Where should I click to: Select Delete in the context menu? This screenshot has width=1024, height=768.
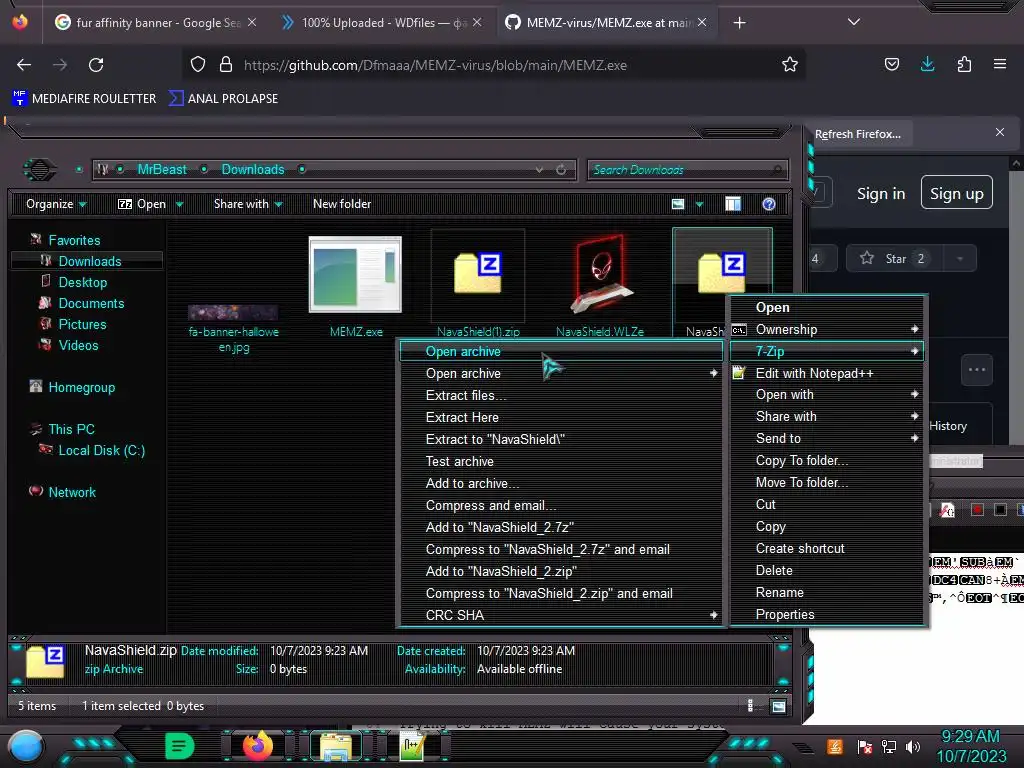click(x=774, y=571)
